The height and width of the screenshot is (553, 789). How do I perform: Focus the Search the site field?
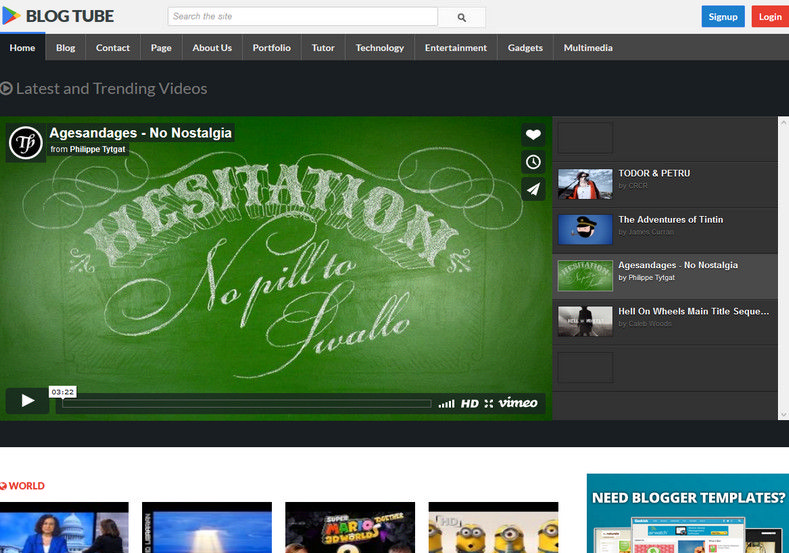click(x=303, y=17)
